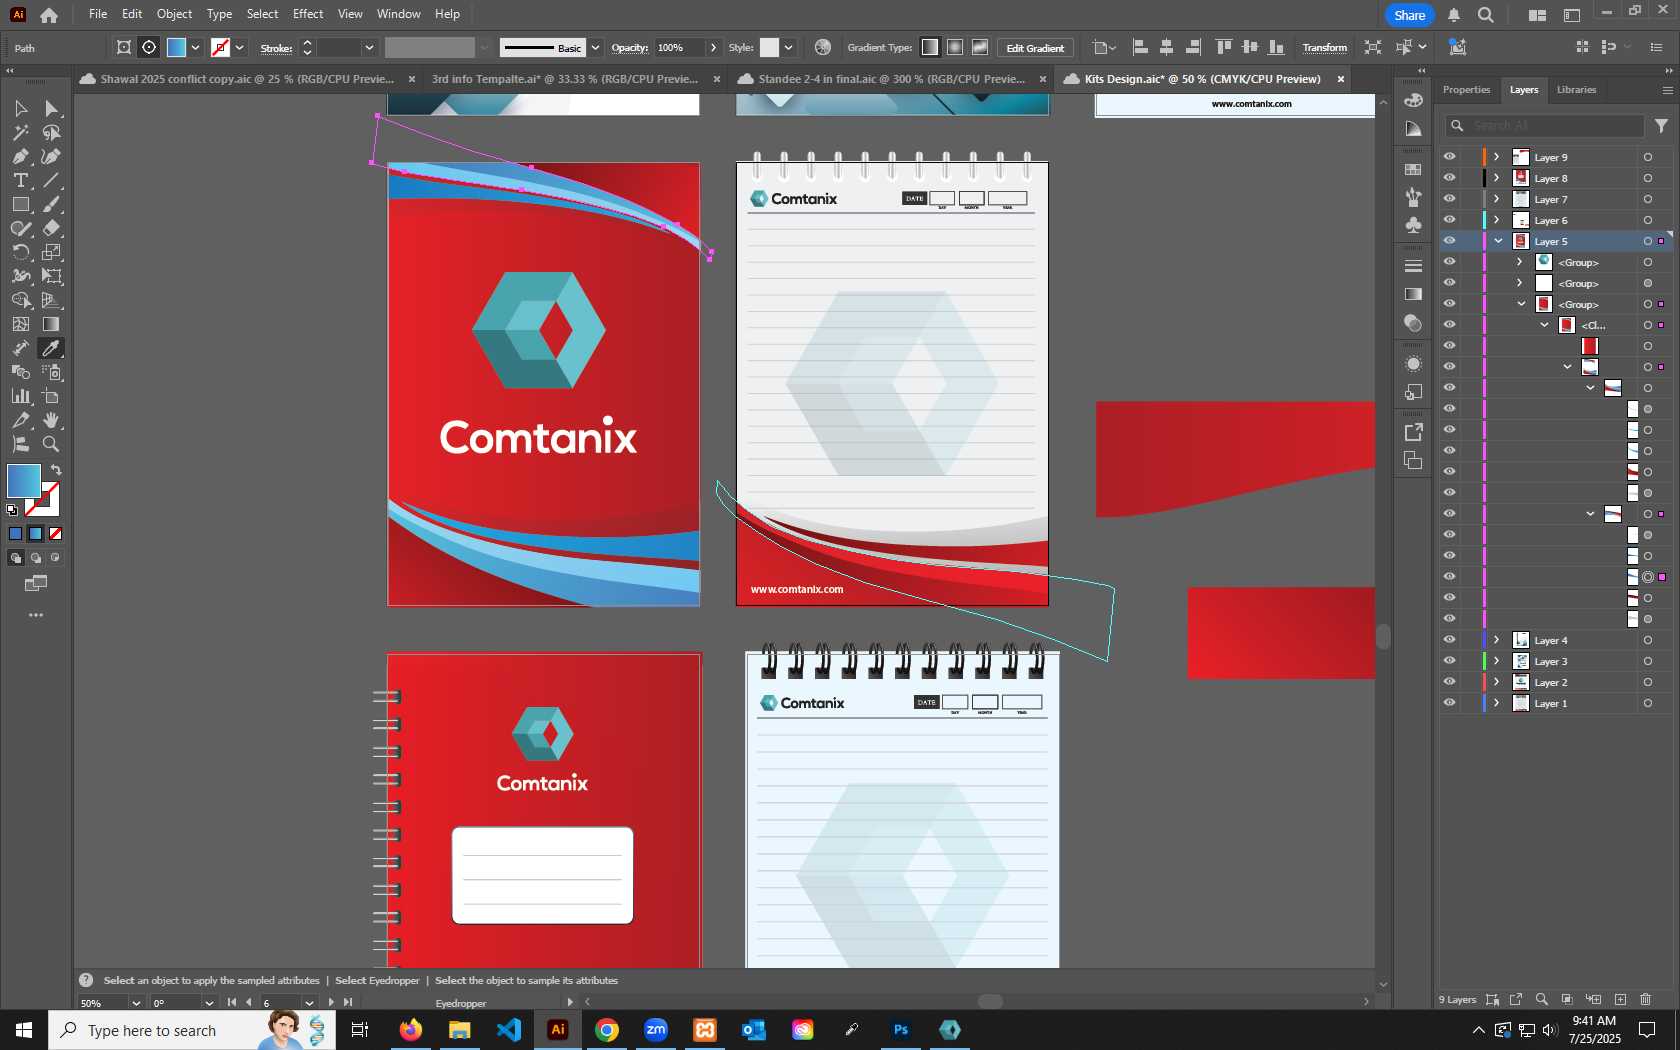This screenshot has height=1050, width=1680.
Task: Toggle Layer 7 visibility eye
Action: 1449,199
